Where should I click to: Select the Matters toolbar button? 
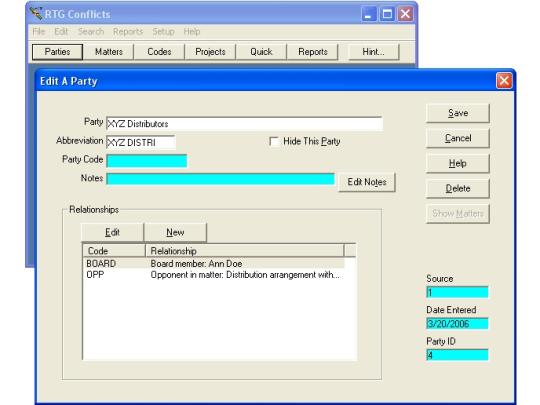pos(109,52)
